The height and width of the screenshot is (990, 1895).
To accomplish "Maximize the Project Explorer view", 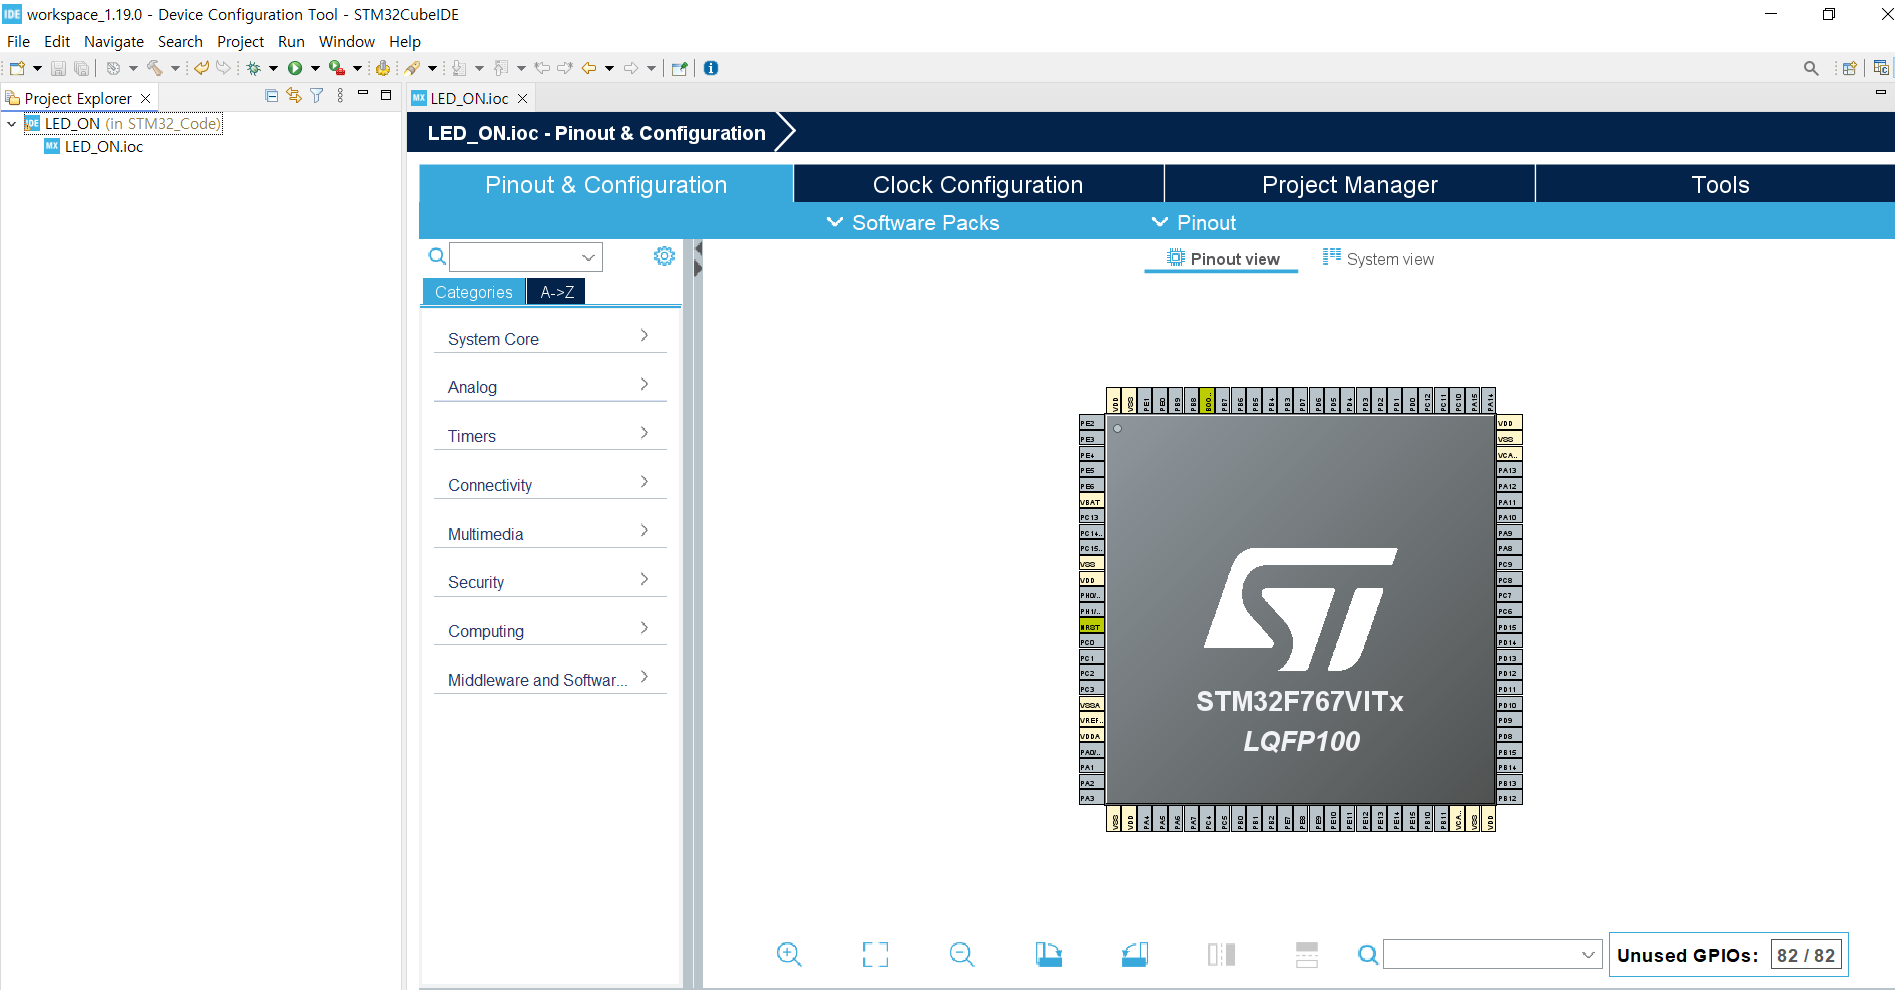I will (386, 95).
